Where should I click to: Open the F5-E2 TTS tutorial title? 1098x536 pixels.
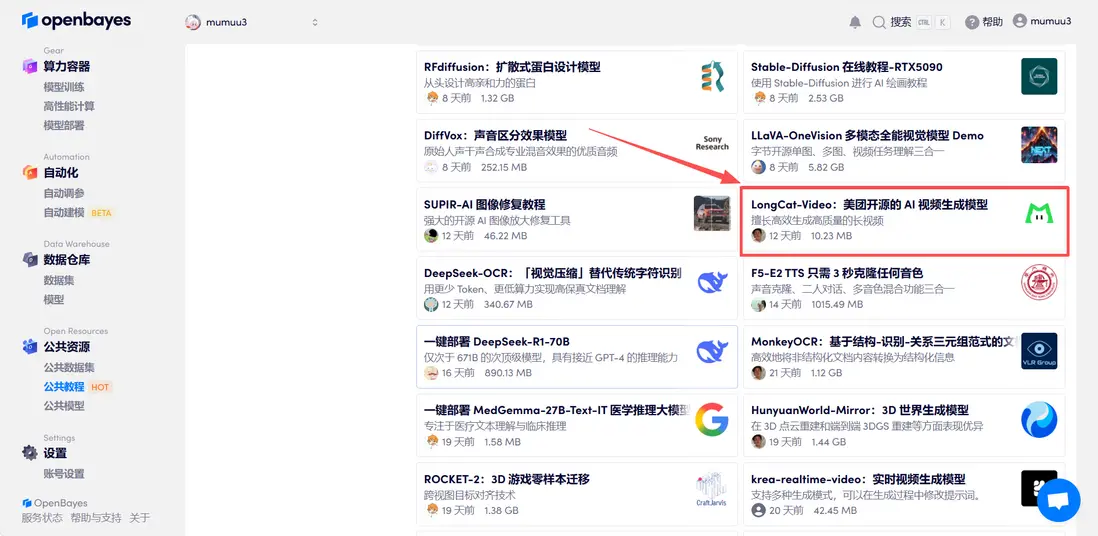coord(837,273)
